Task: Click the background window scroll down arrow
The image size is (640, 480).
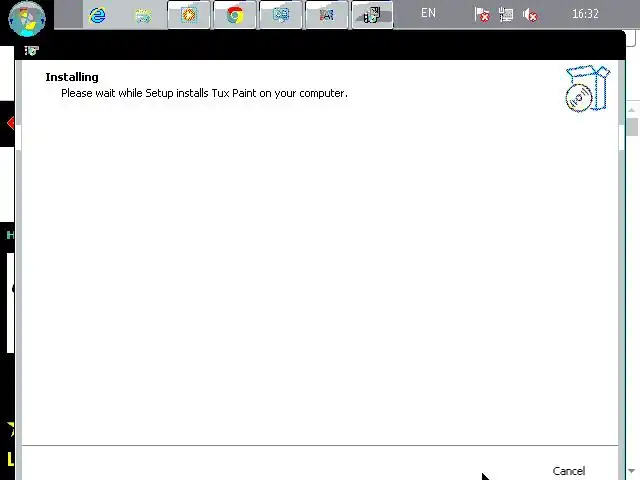Action: click(x=632, y=471)
